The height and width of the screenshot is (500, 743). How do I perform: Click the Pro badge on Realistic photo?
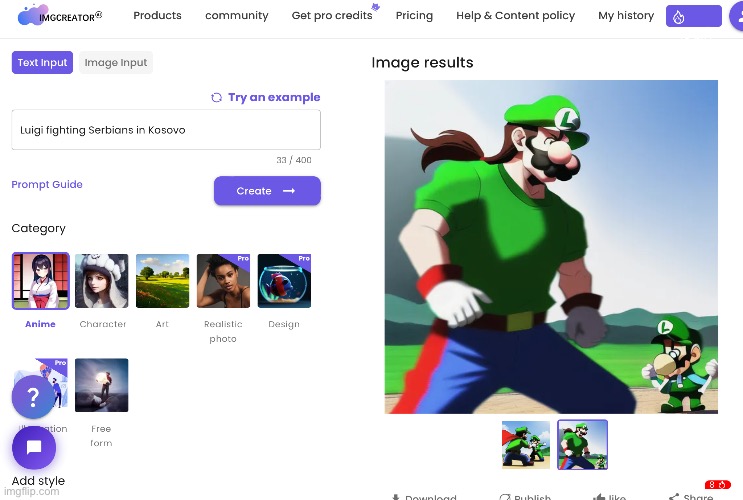coord(243,258)
